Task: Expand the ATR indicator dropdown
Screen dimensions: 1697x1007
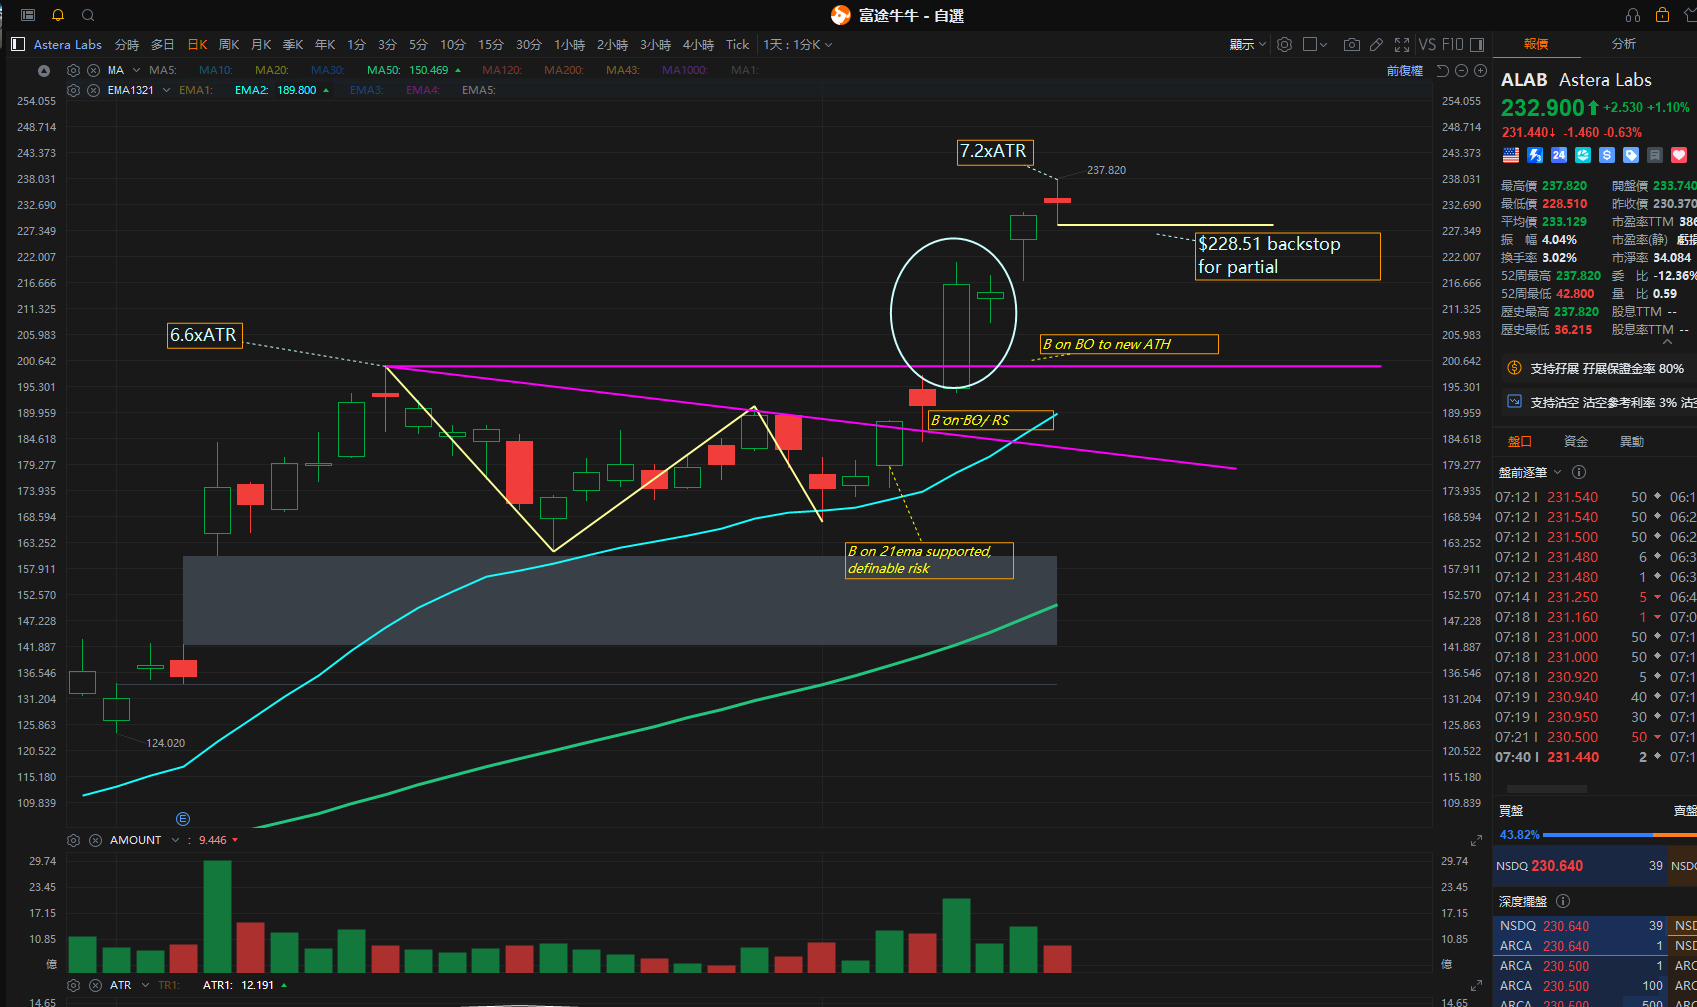Action: click(x=145, y=985)
